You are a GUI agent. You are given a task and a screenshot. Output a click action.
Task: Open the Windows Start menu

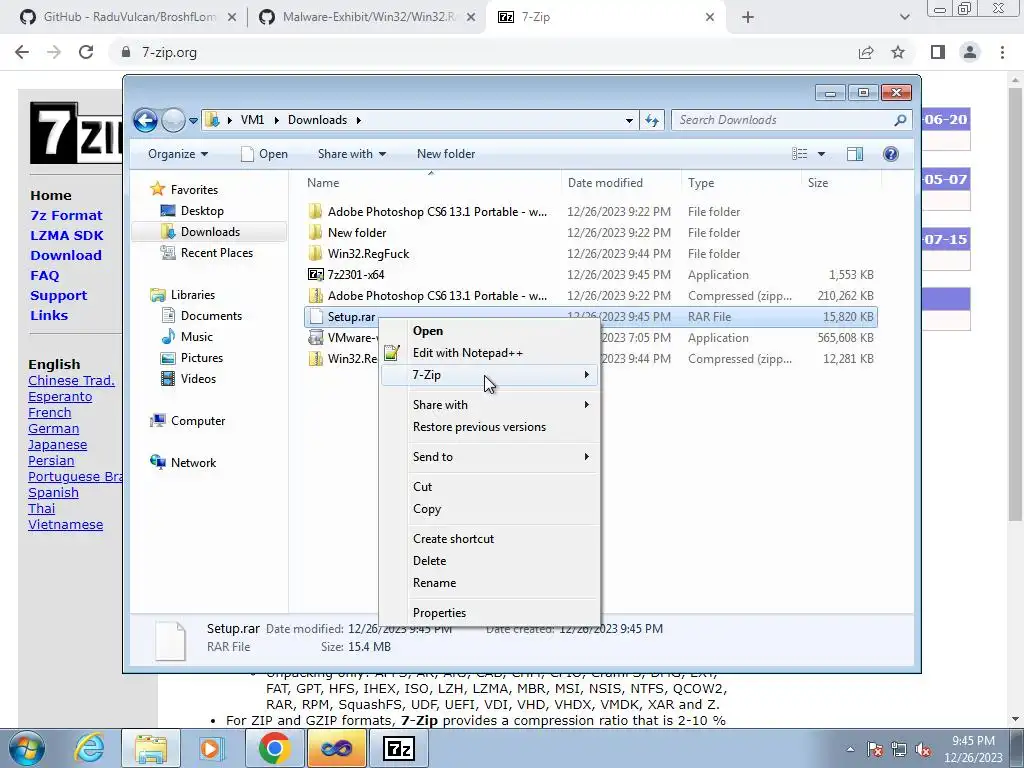(x=27, y=748)
